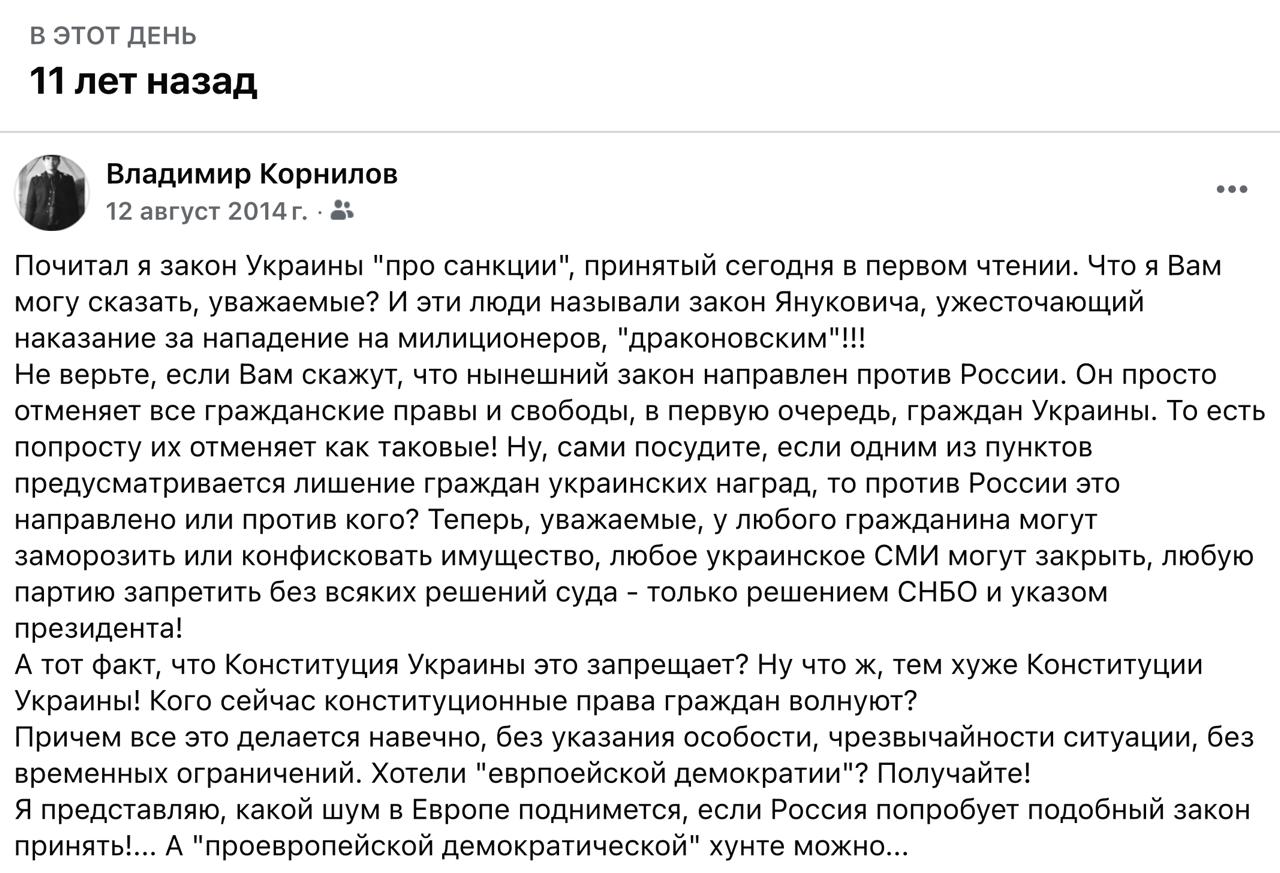This screenshot has height=873, width=1280.
Task: Click the opening line starting Почитал я закон
Action: [x=618, y=266]
